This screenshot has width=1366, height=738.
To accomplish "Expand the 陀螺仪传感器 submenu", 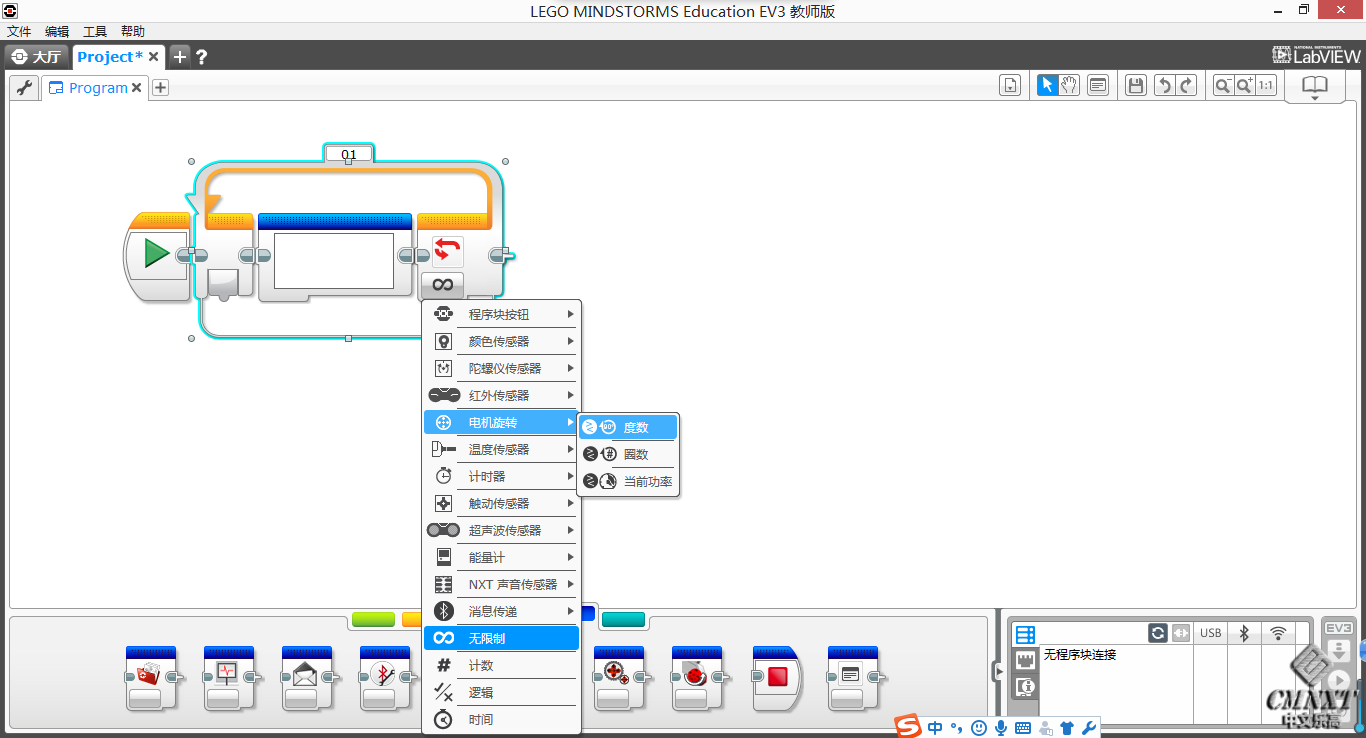I will (x=502, y=368).
